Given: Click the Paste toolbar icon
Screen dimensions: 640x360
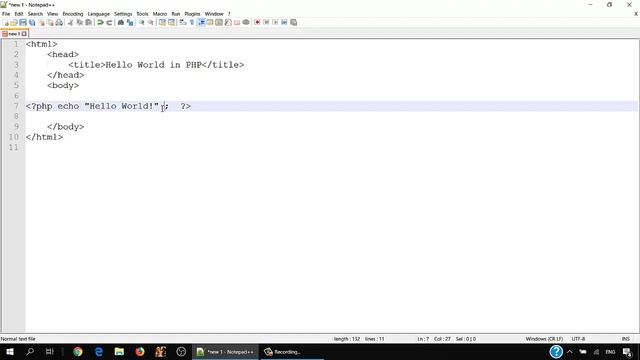Looking at the screenshot, I should 88,22.
